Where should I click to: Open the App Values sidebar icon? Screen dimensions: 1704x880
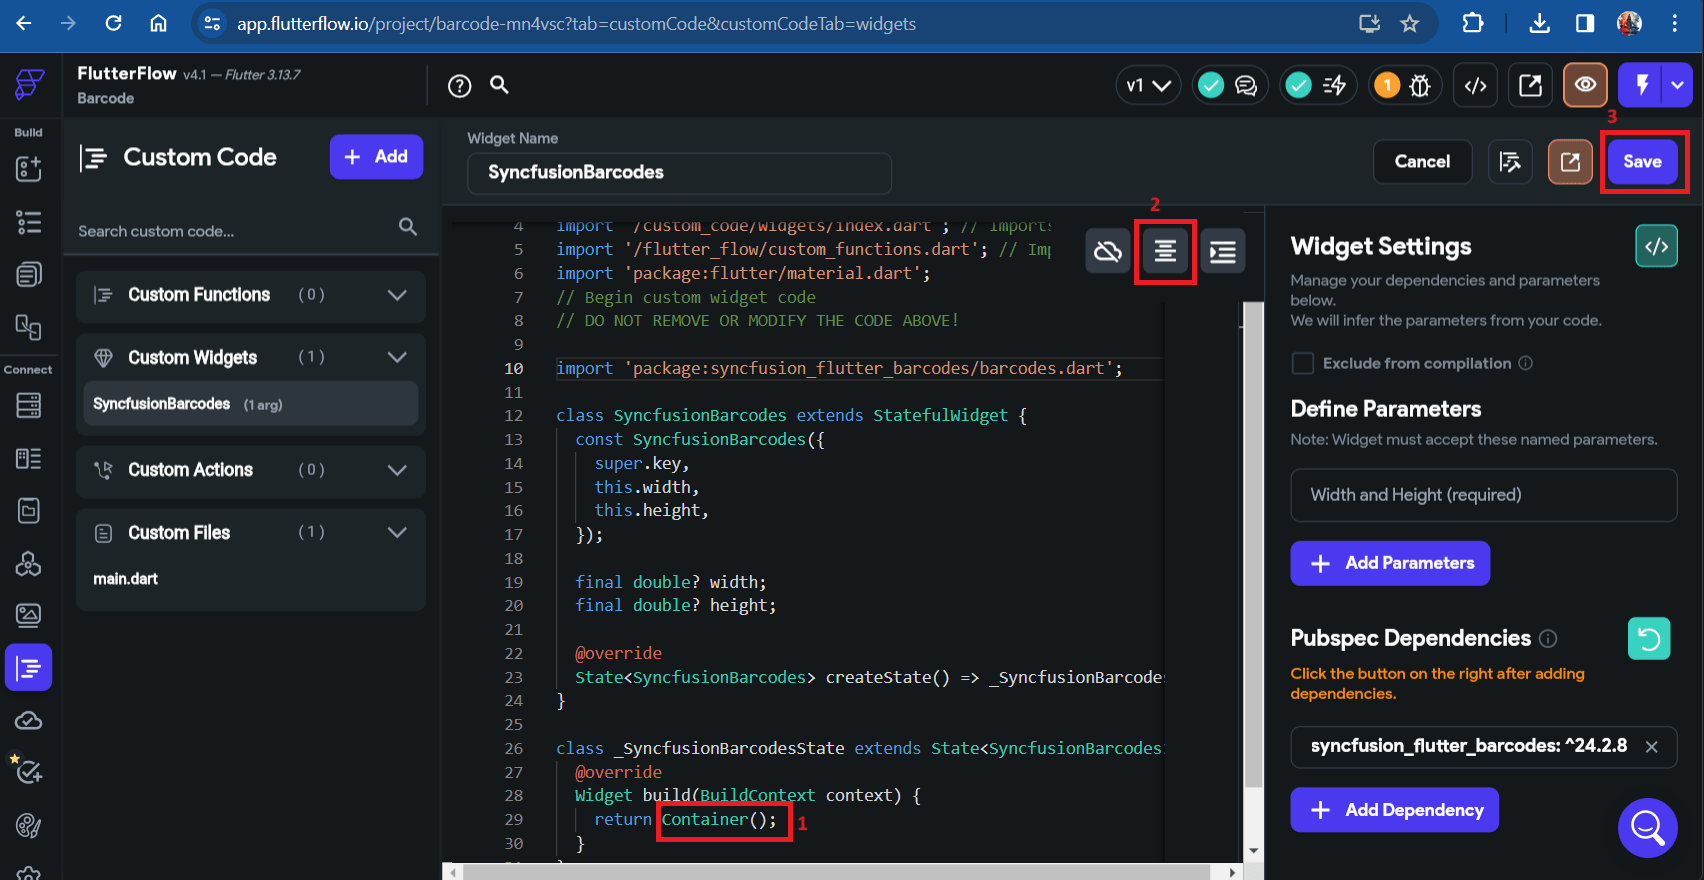pyautogui.click(x=29, y=511)
